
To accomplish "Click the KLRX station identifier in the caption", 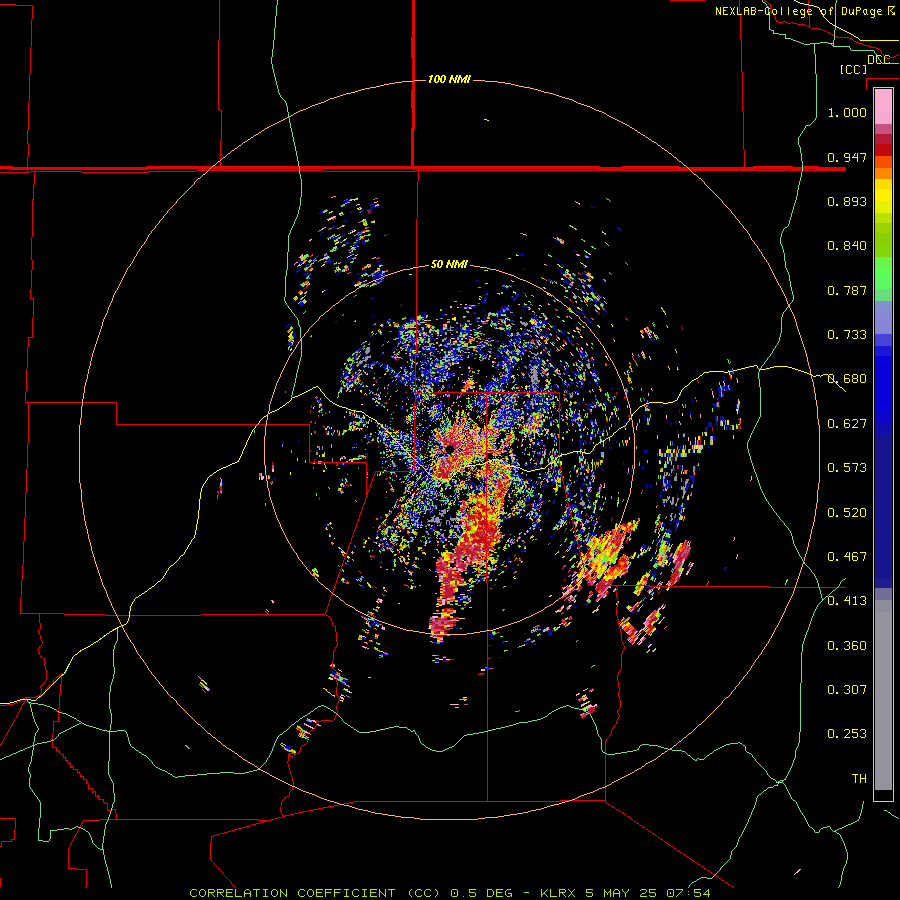I will tap(558, 893).
